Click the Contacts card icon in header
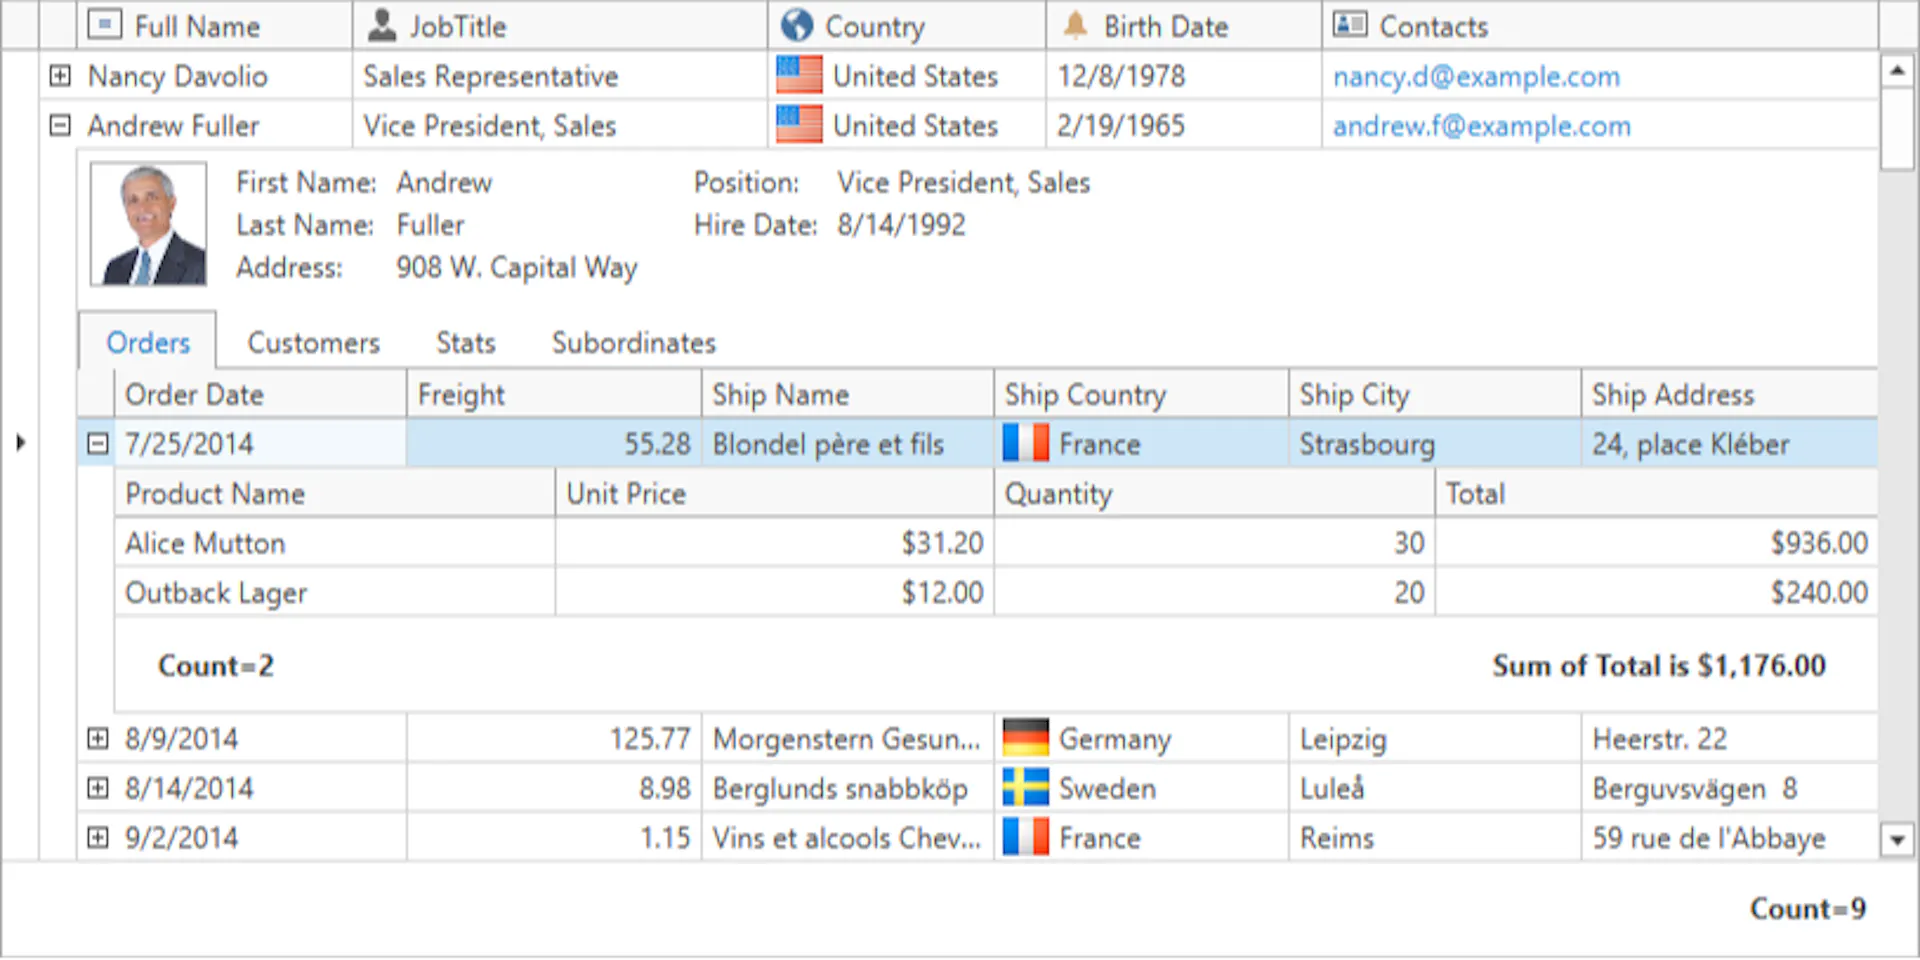 point(1350,25)
